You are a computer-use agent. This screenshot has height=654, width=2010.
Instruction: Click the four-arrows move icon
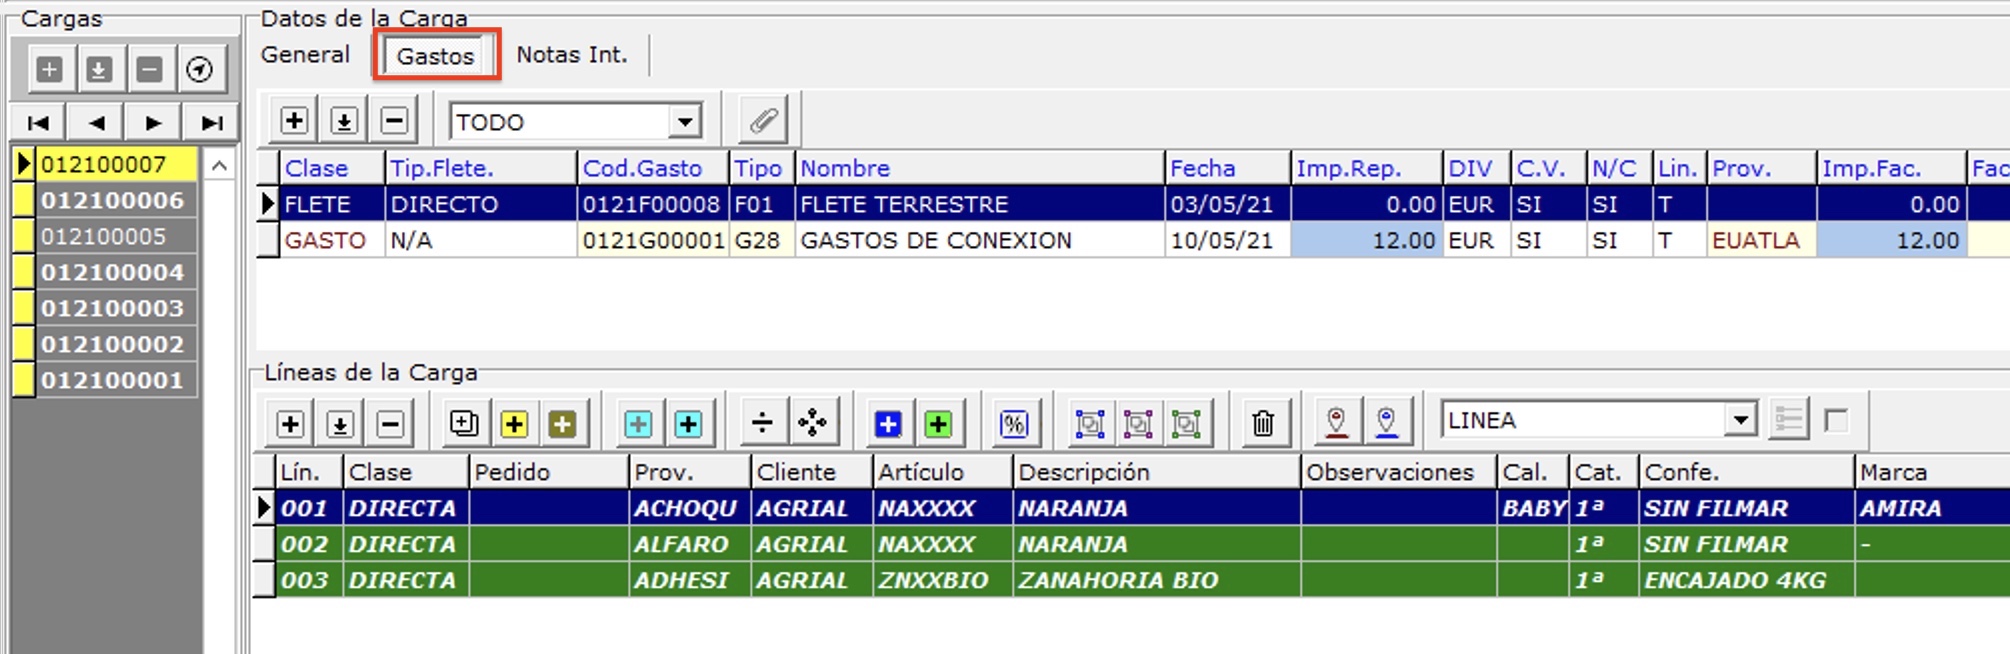[812, 424]
